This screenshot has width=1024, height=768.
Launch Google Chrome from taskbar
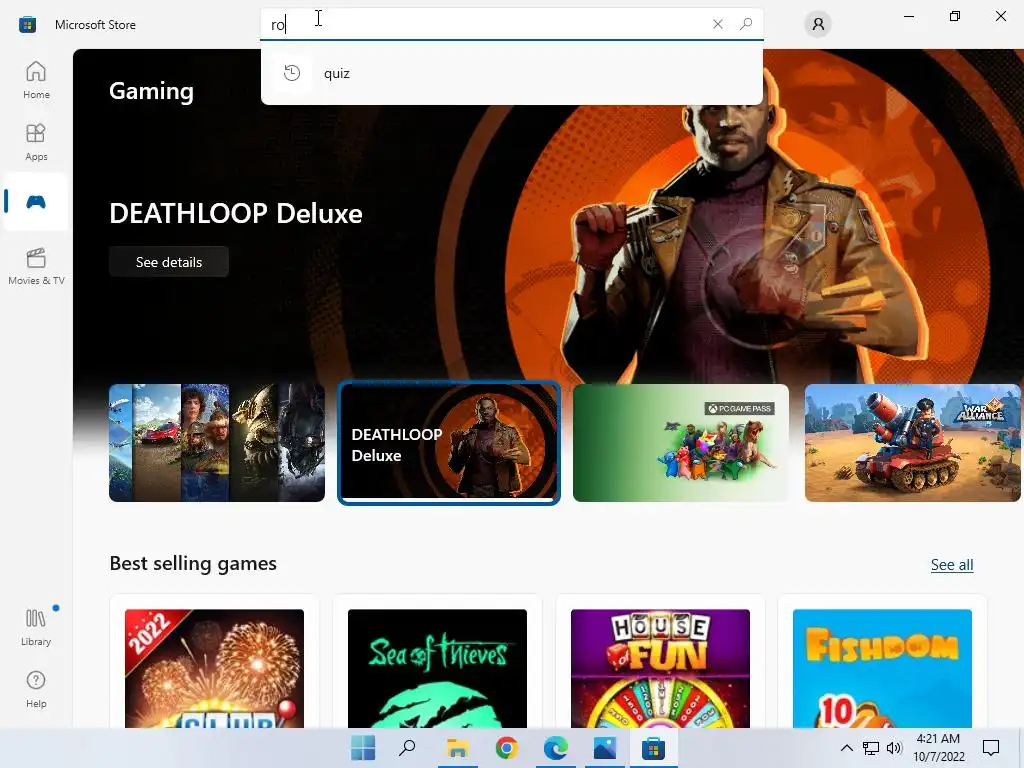pyautogui.click(x=506, y=748)
